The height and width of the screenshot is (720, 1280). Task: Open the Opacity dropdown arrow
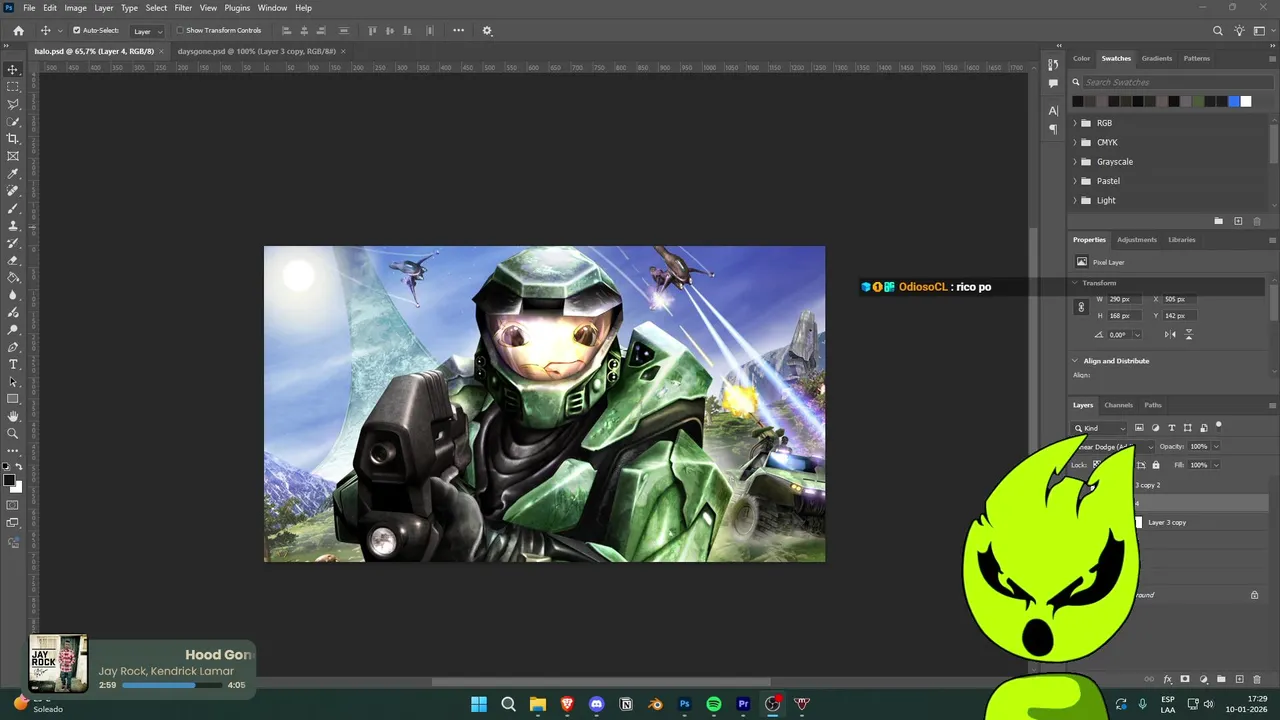click(x=1216, y=447)
